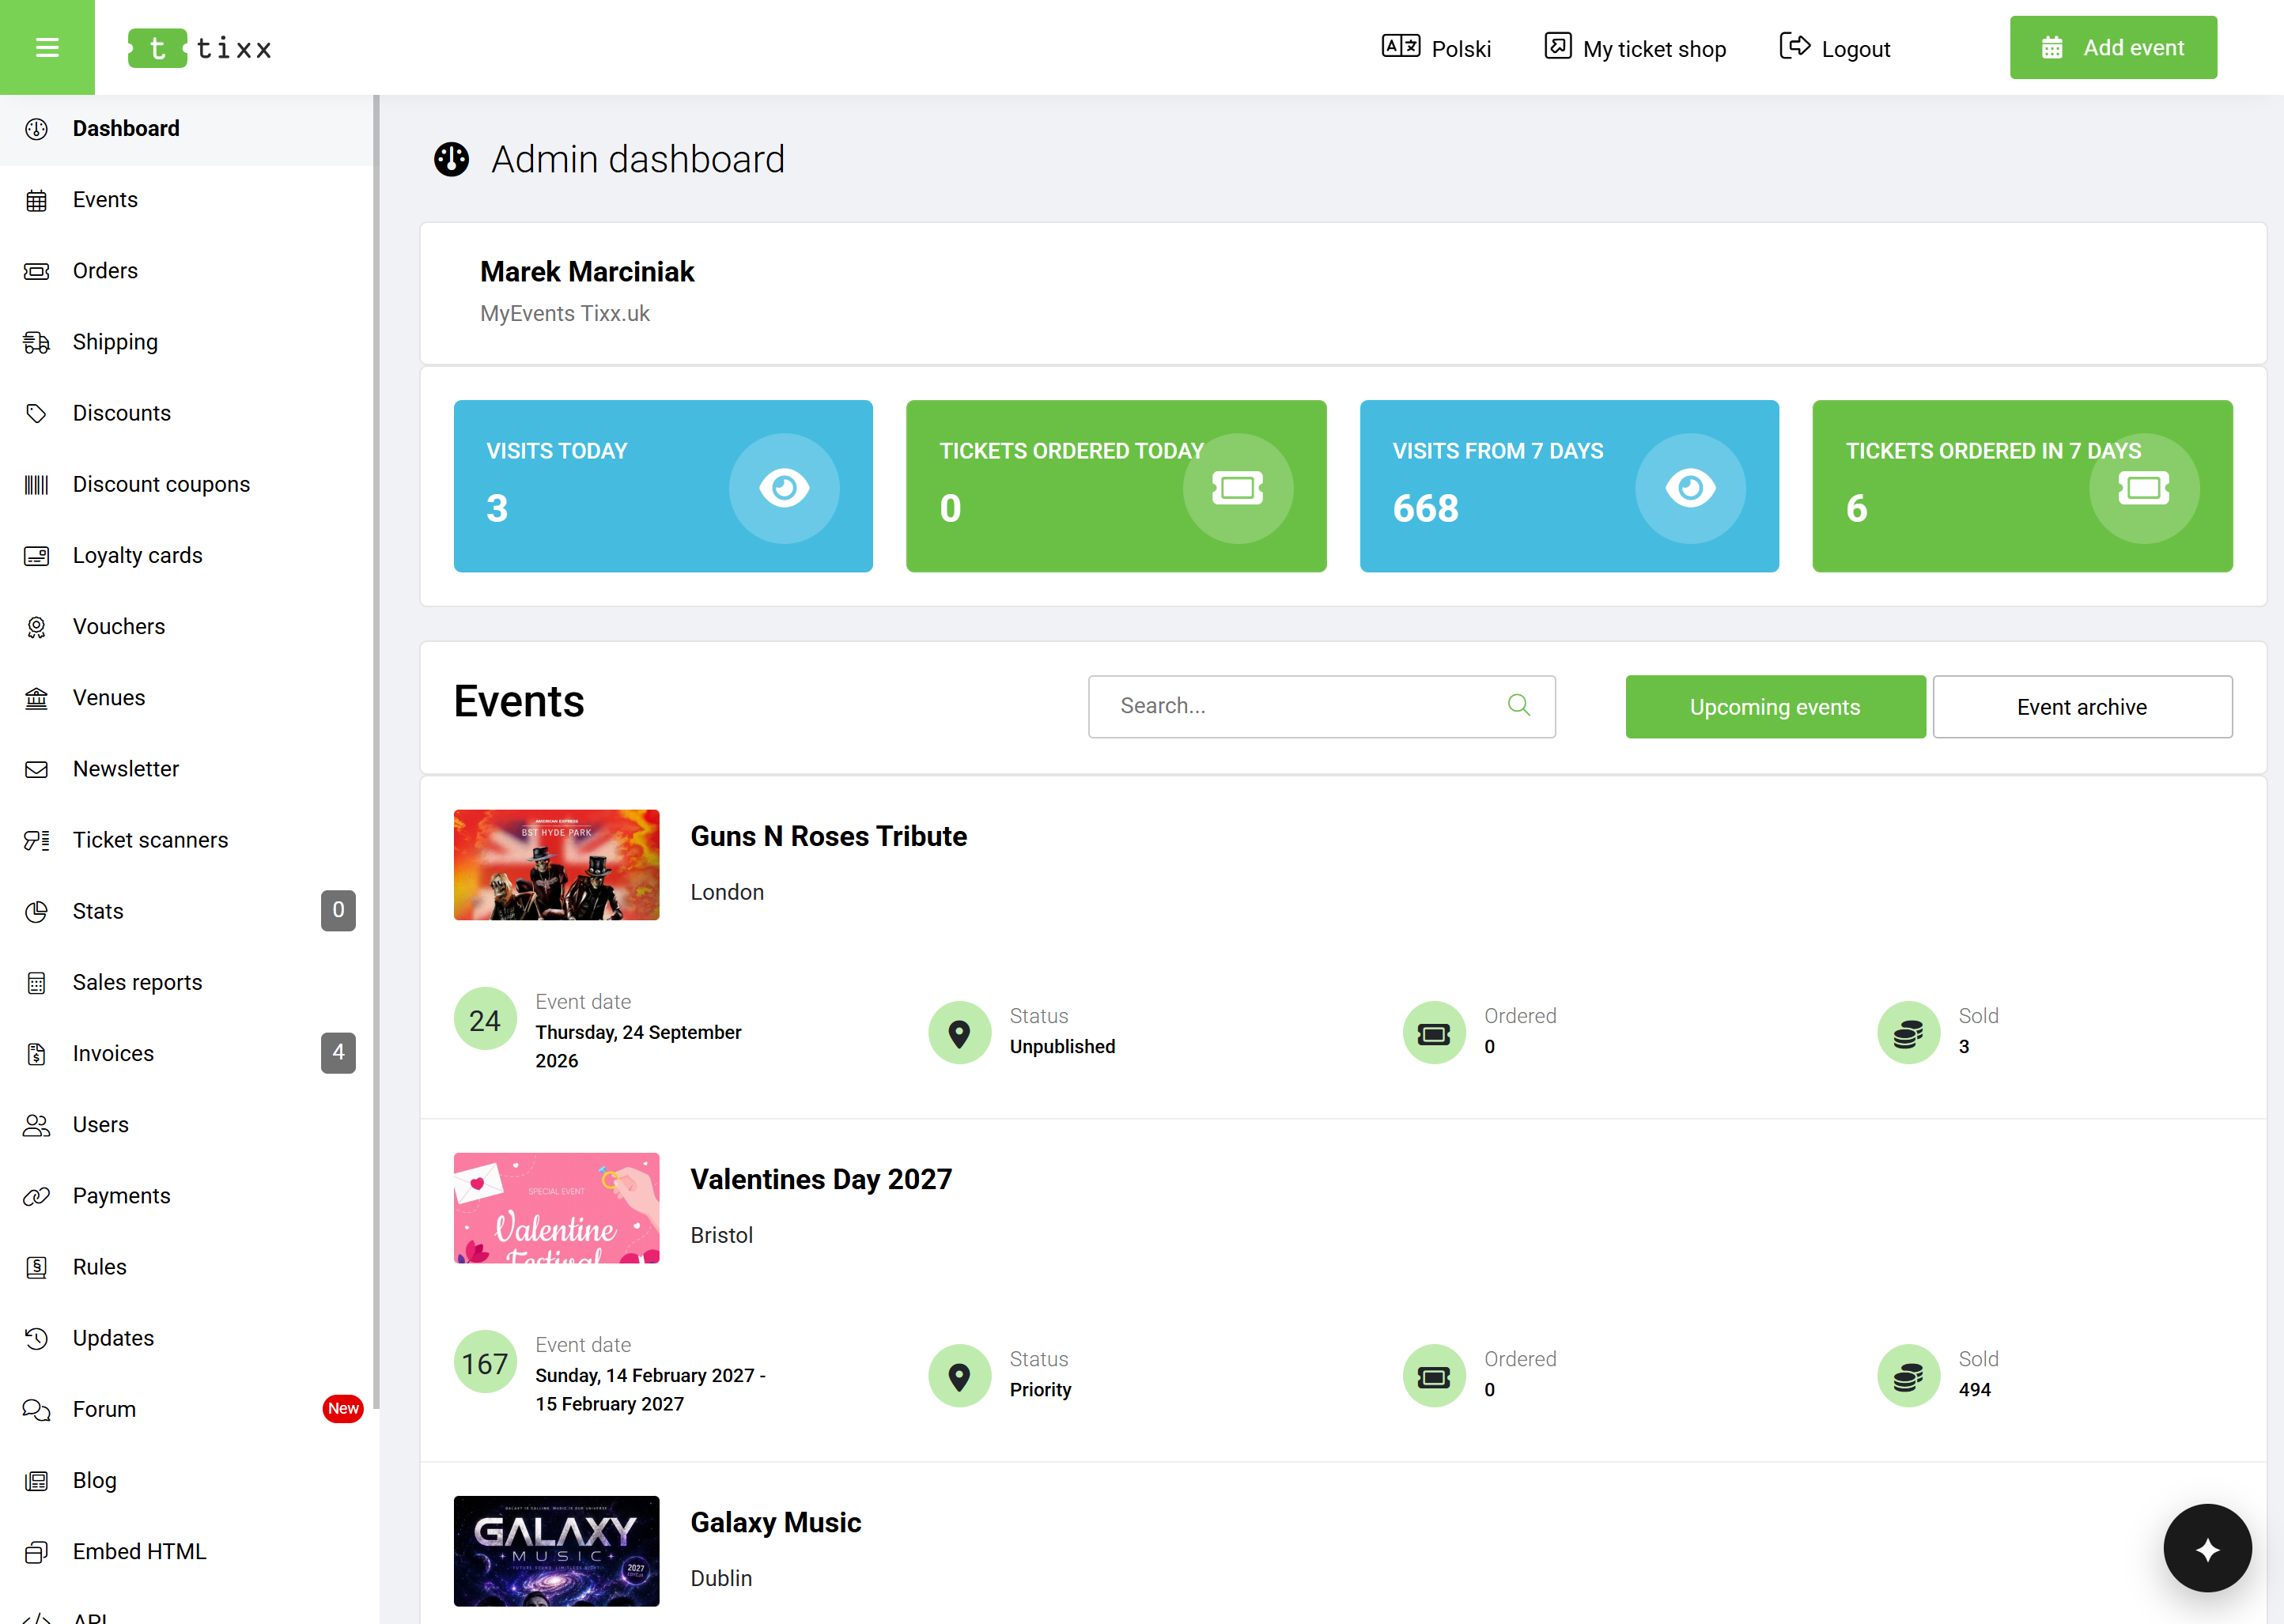2284x1624 pixels.
Task: Open Venues in the sidebar
Action: (x=187, y=698)
